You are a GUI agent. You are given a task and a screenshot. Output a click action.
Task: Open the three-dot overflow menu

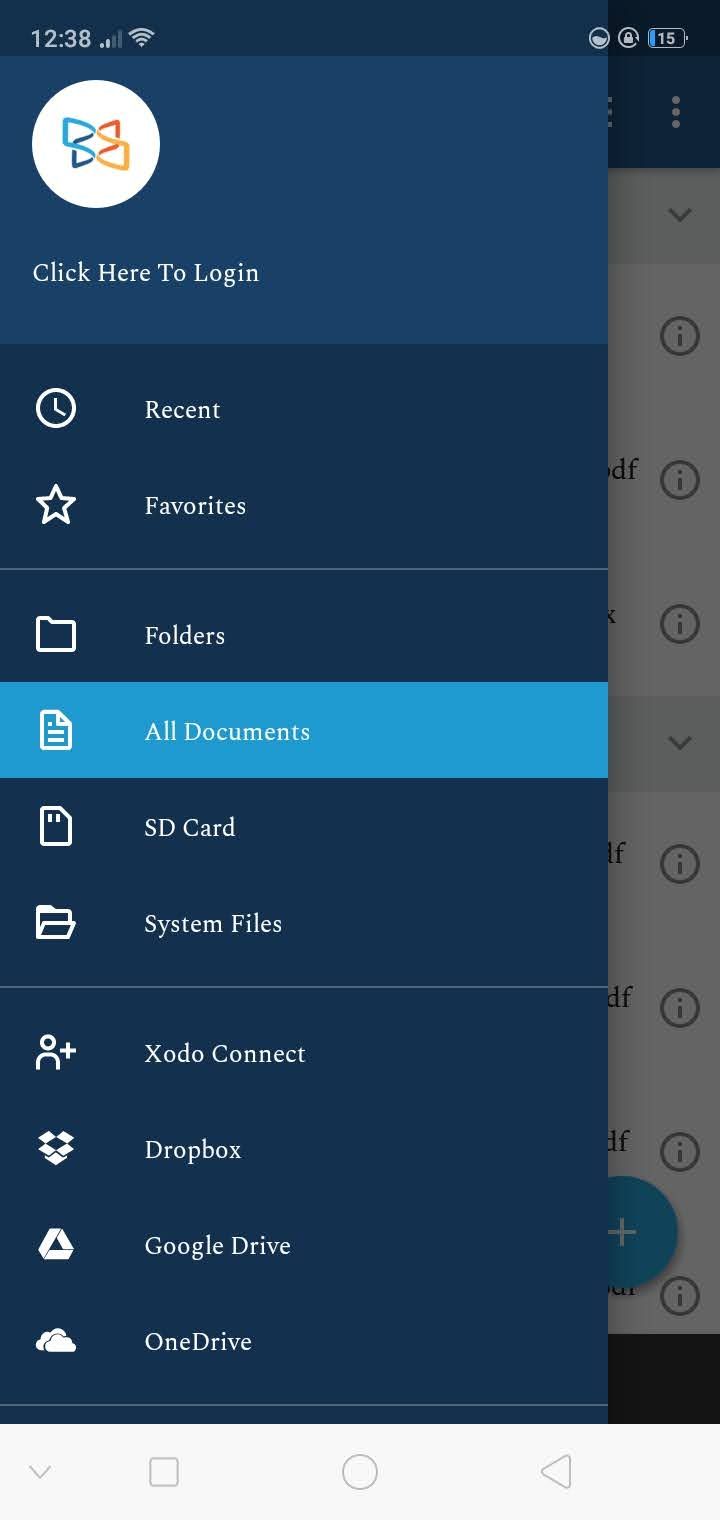click(x=676, y=112)
